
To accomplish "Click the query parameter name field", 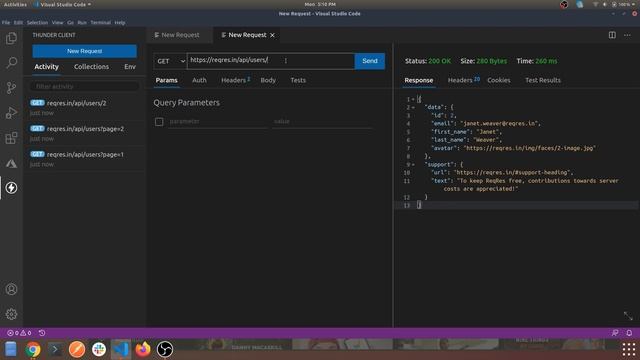I will (218, 122).
